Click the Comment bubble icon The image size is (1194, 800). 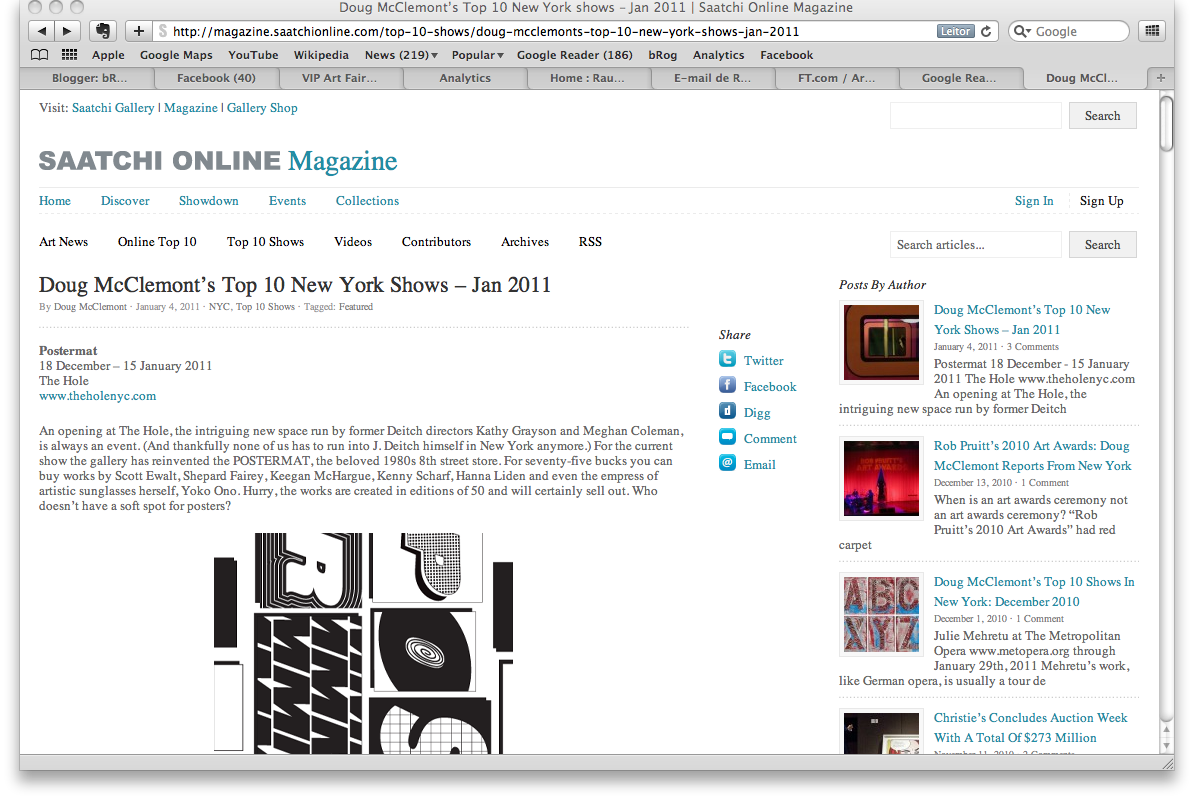pyautogui.click(x=728, y=437)
